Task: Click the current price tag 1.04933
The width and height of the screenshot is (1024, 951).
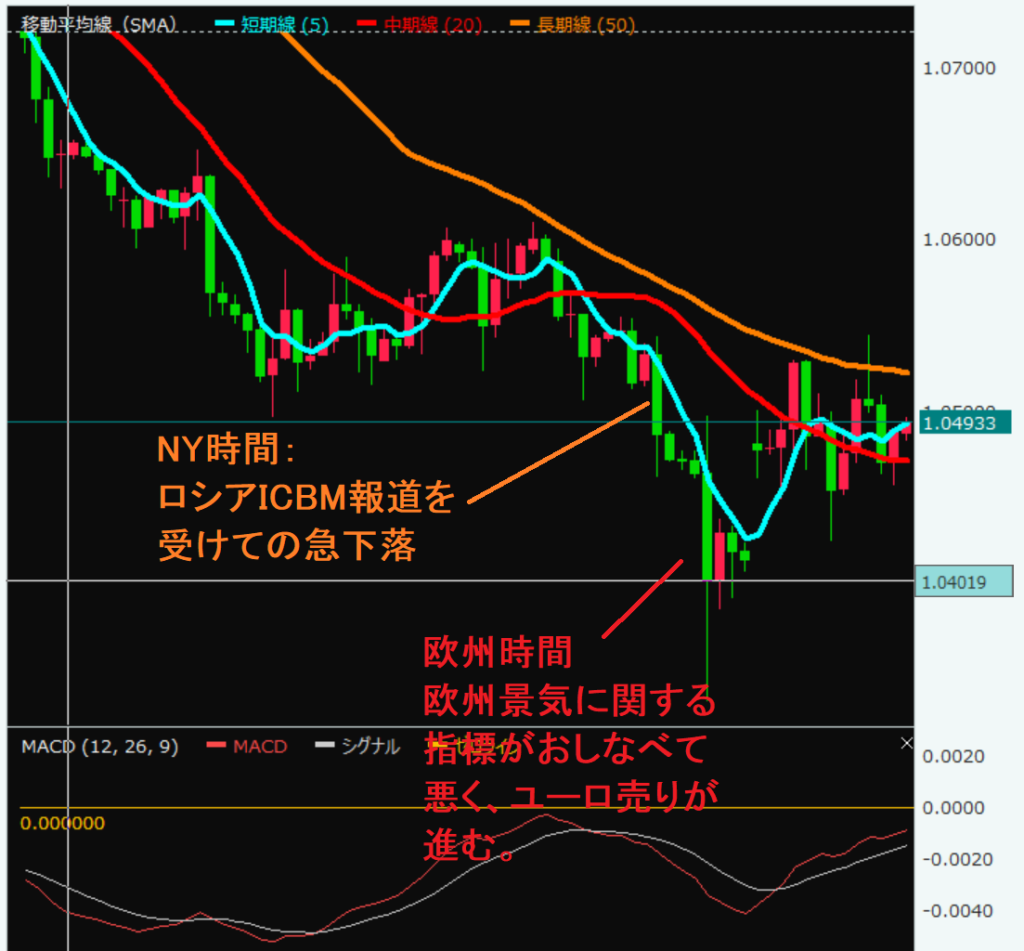Action: 962,423
